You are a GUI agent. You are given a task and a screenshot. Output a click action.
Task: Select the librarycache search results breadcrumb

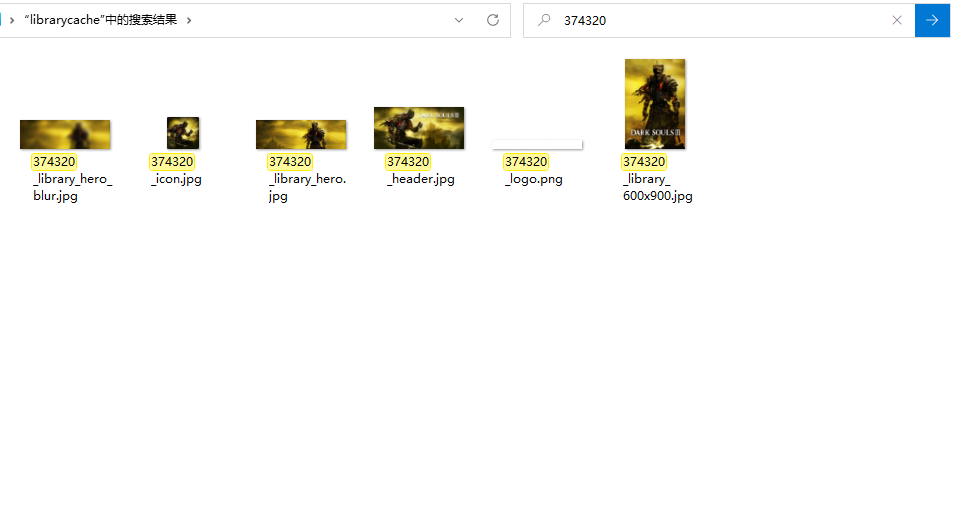(x=101, y=20)
